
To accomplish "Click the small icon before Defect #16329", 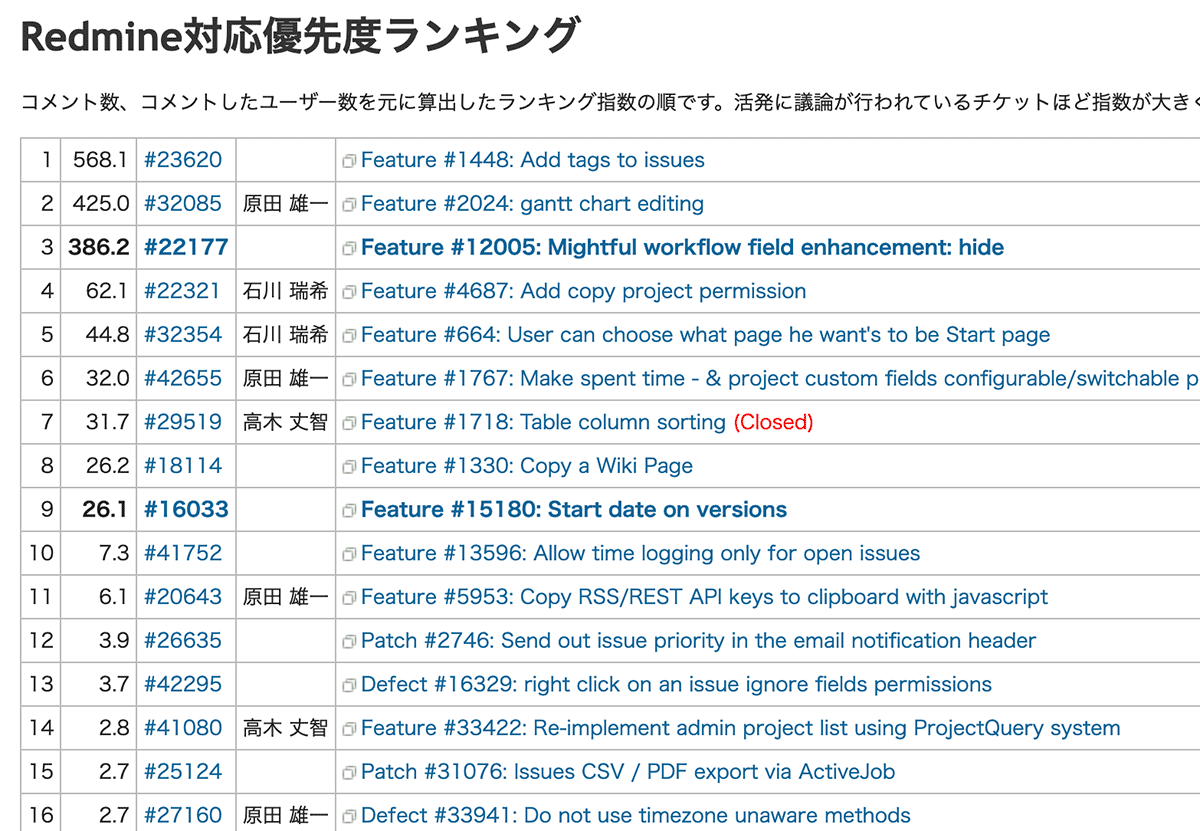I will click(349, 685).
